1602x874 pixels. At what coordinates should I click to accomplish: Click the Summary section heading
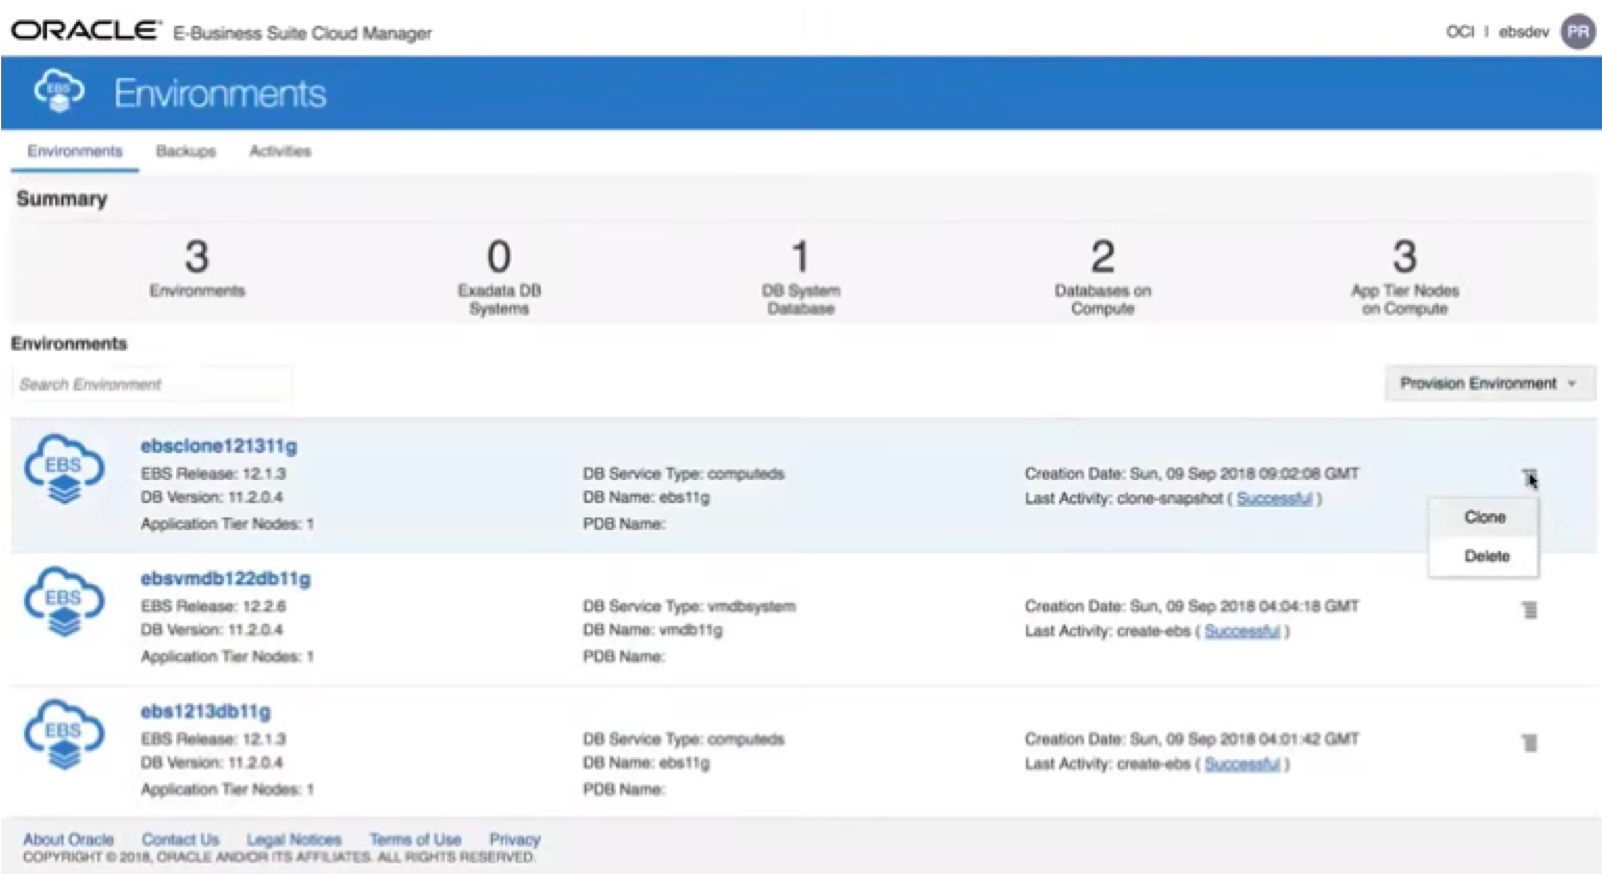coord(62,199)
